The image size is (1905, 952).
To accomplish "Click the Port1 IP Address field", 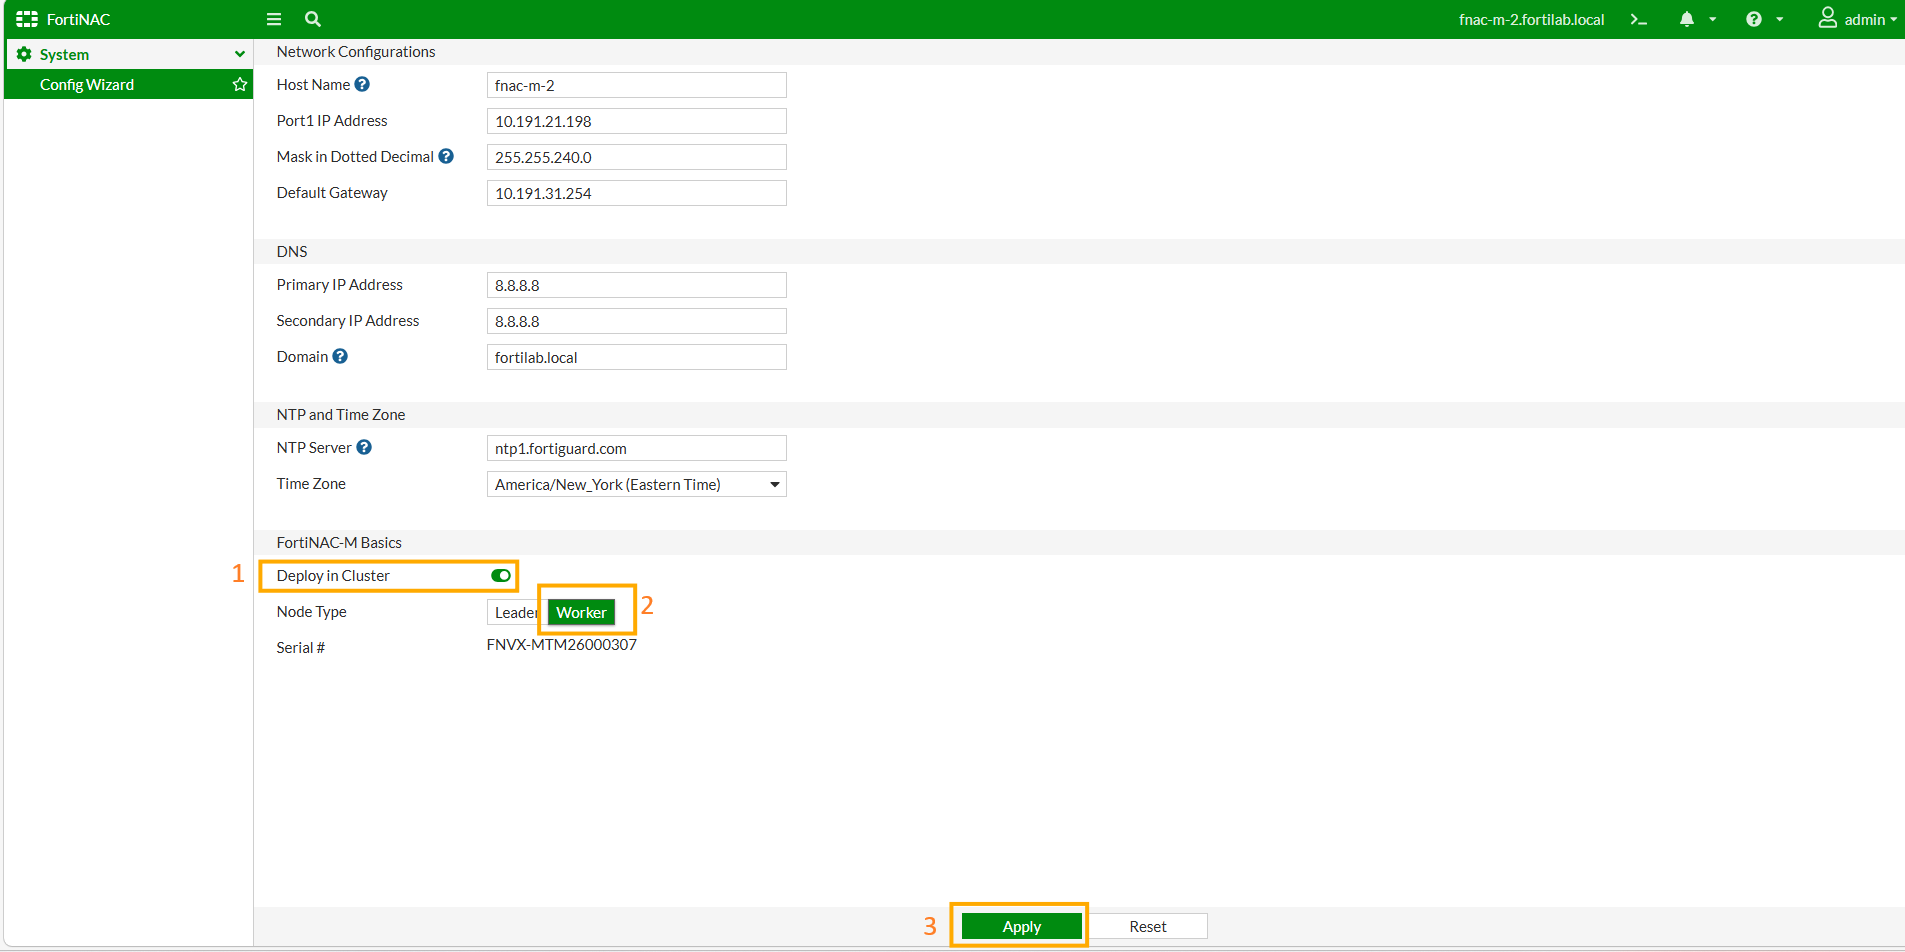I will tap(636, 121).
